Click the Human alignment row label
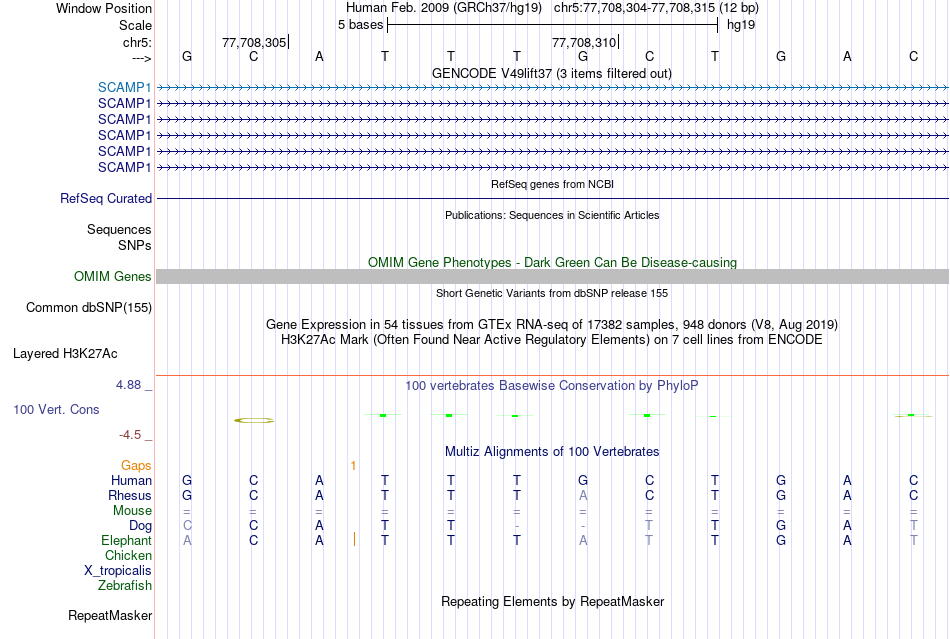The image size is (950, 639). click(x=131, y=480)
